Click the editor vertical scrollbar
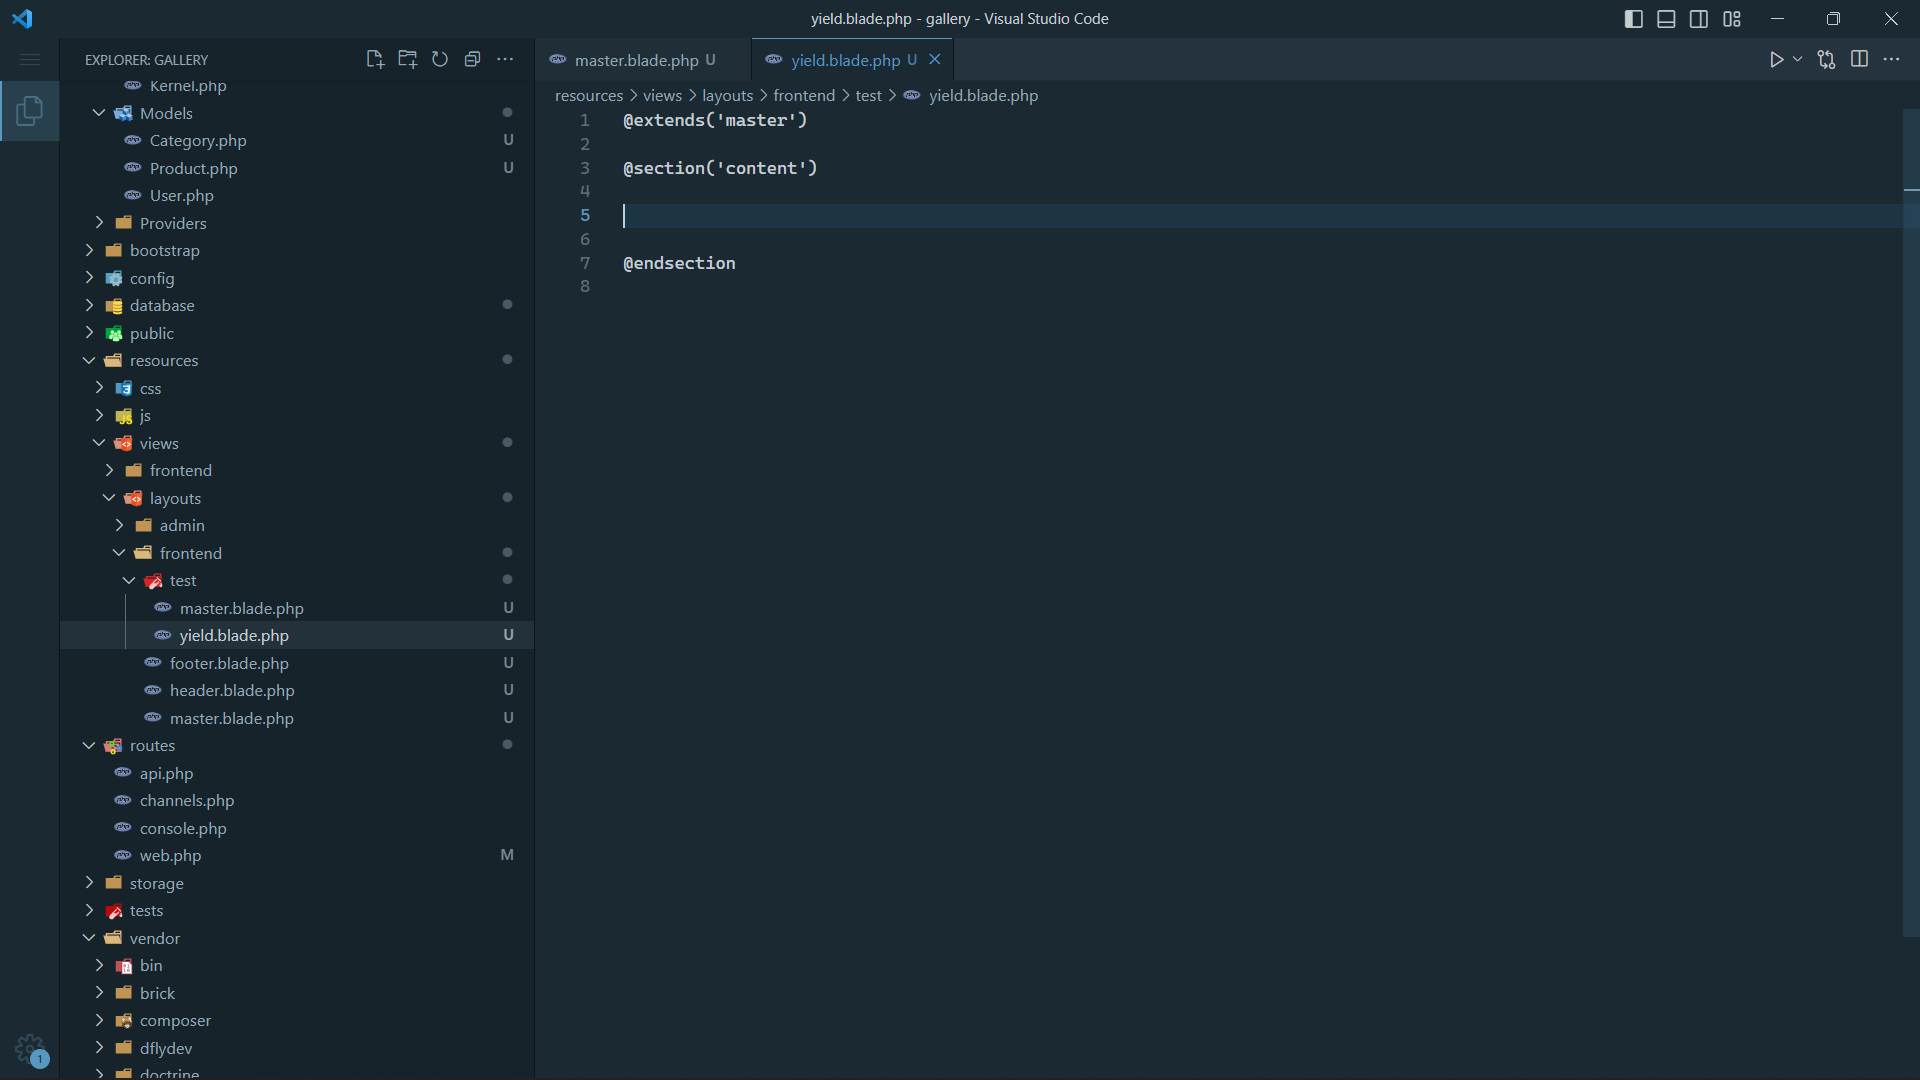1920x1080 pixels. click(1911, 522)
